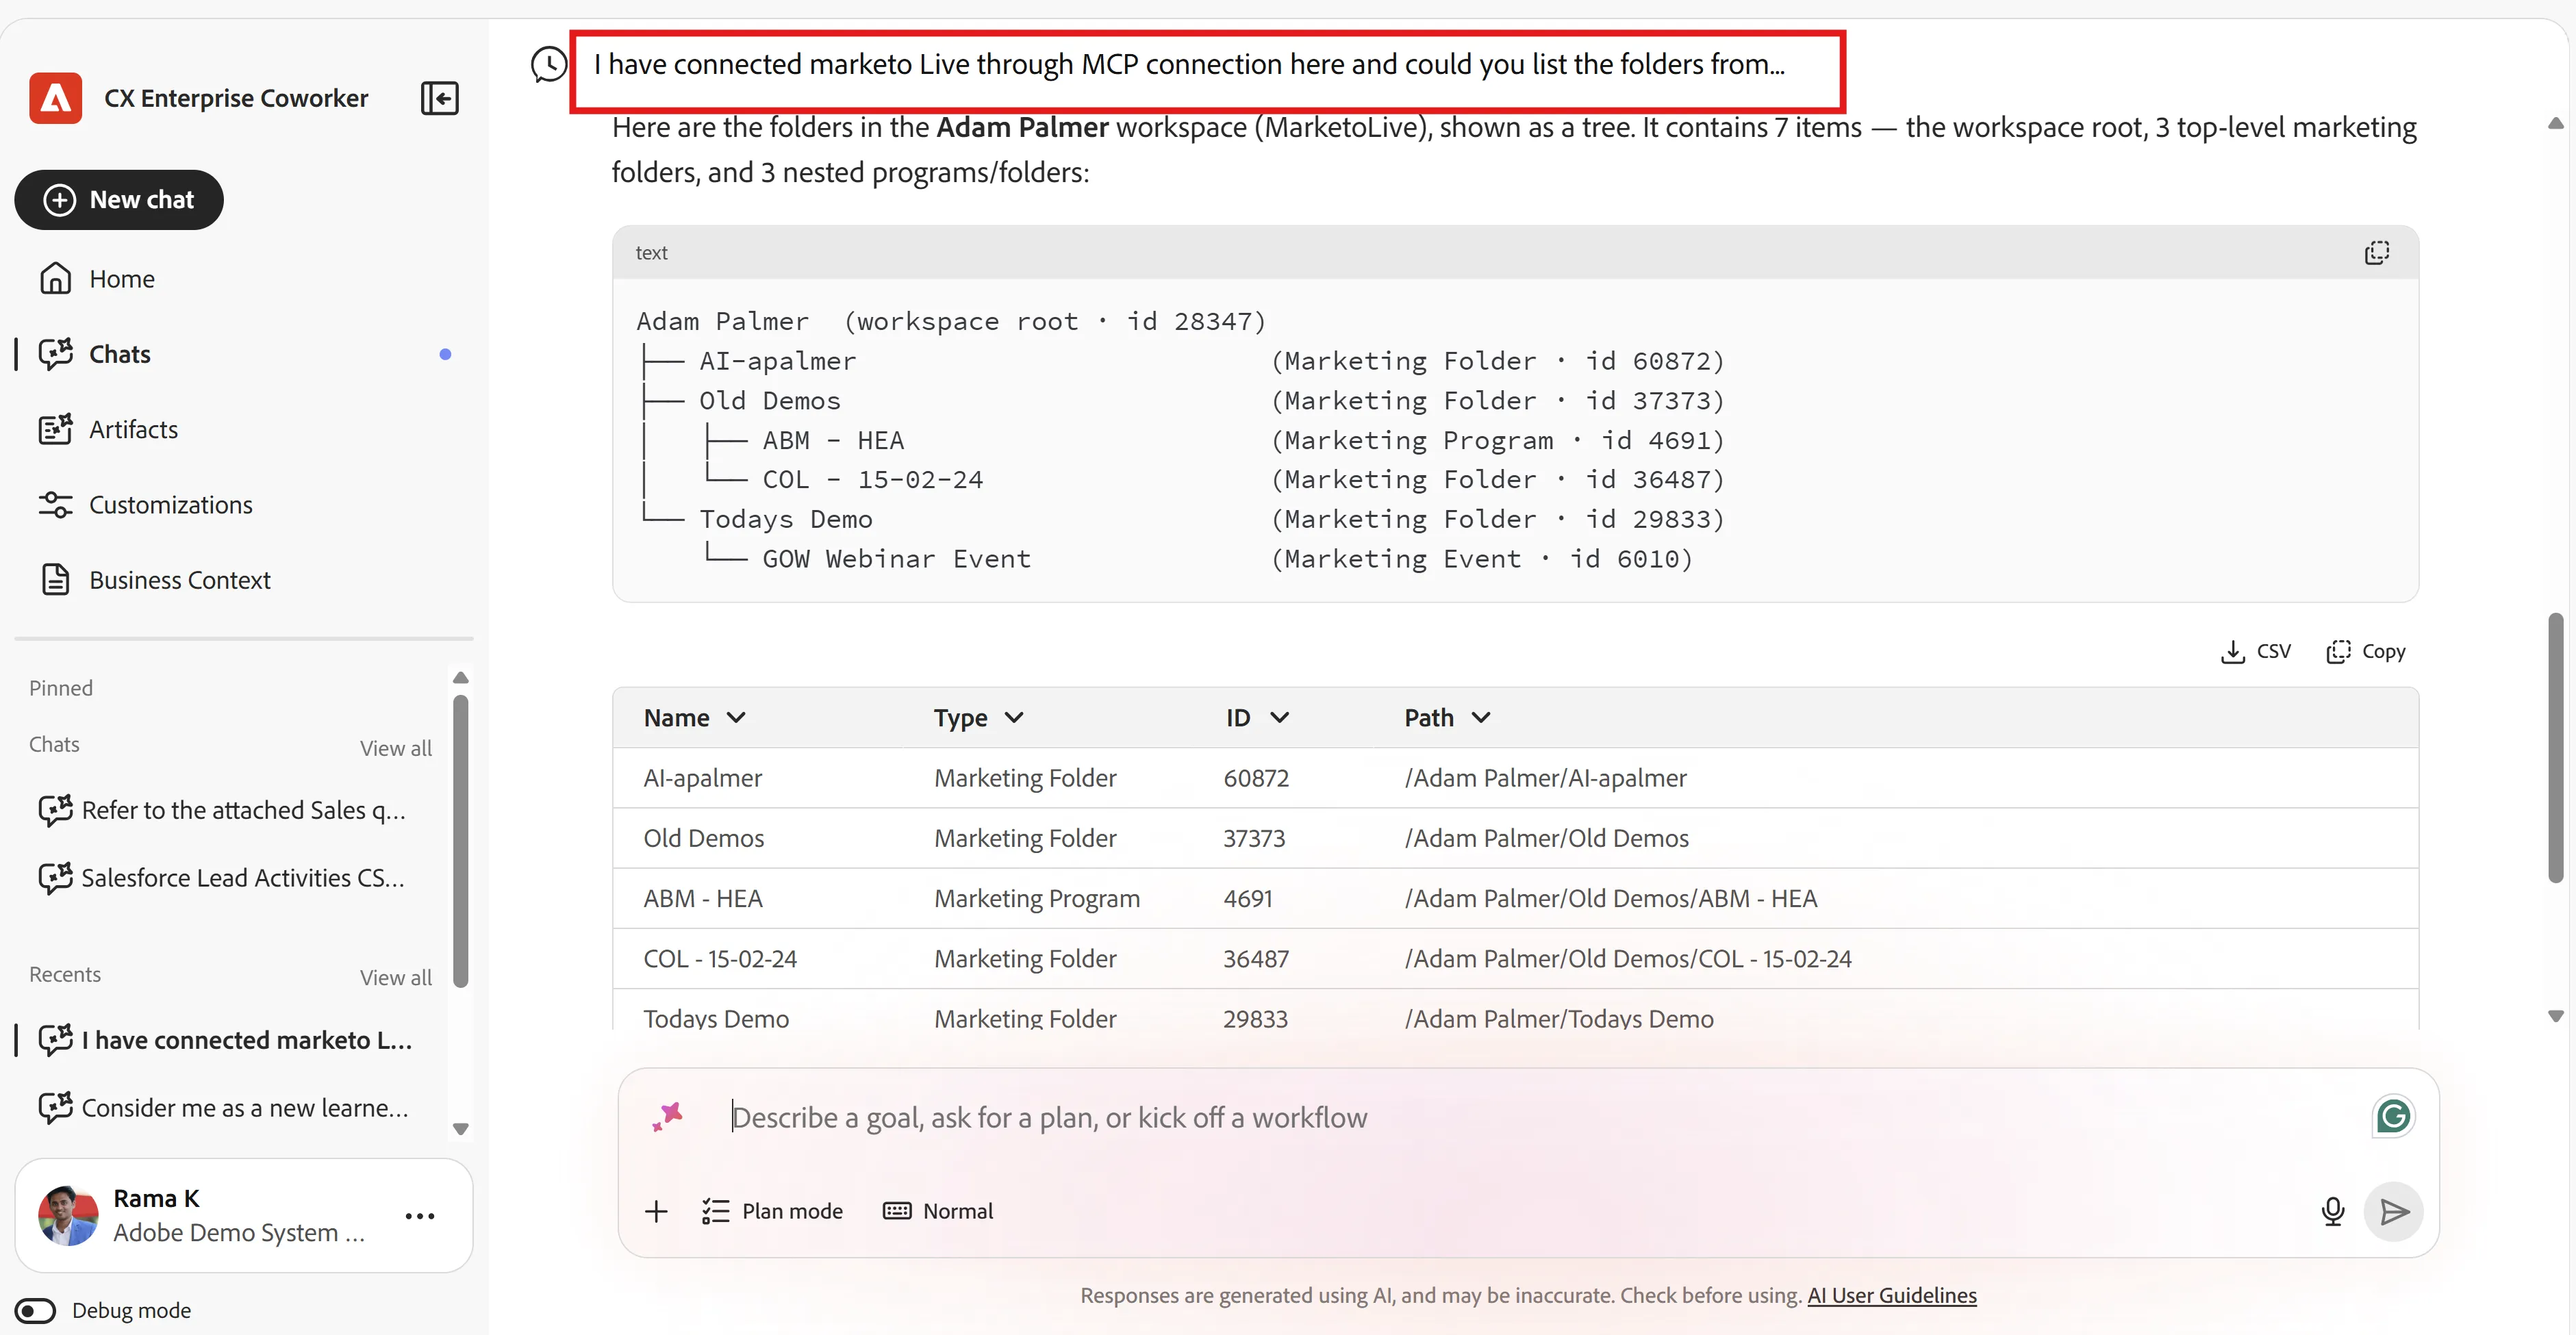Open recent chat 'Consider me as a new learne...'
2576x1335 pixels.
coord(224,1108)
